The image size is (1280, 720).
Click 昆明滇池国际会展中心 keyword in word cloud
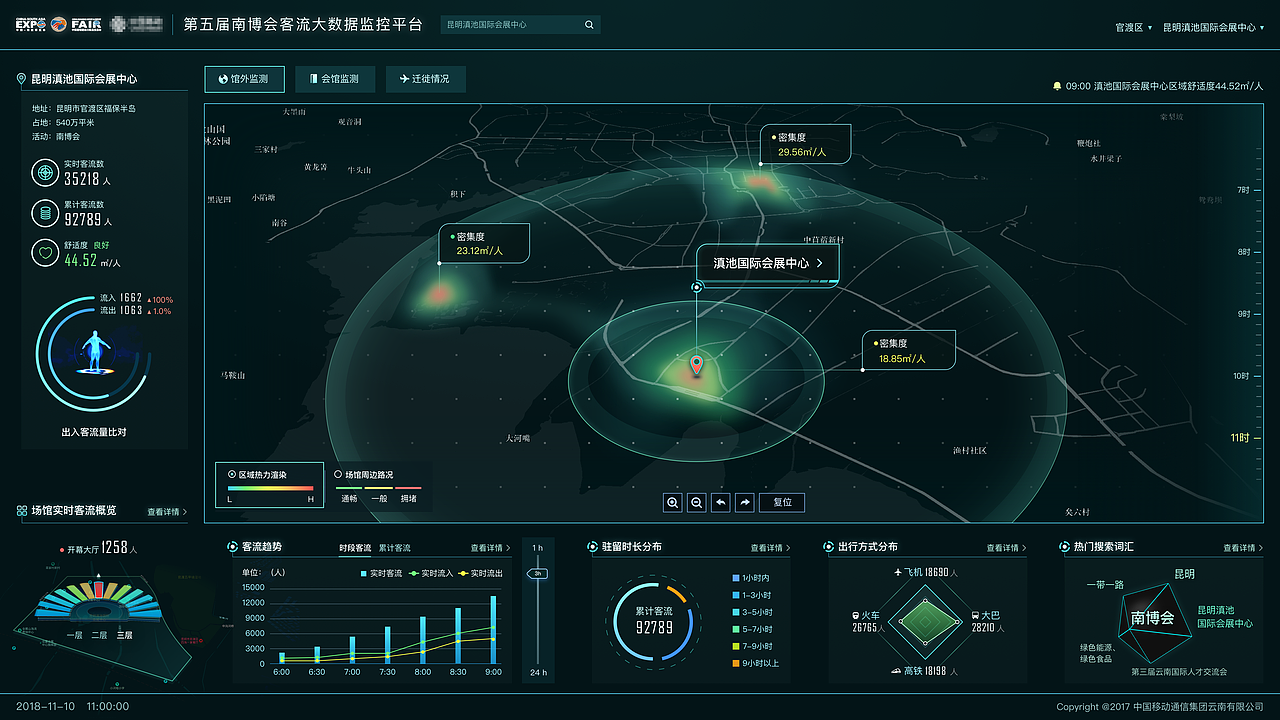click(1225, 616)
